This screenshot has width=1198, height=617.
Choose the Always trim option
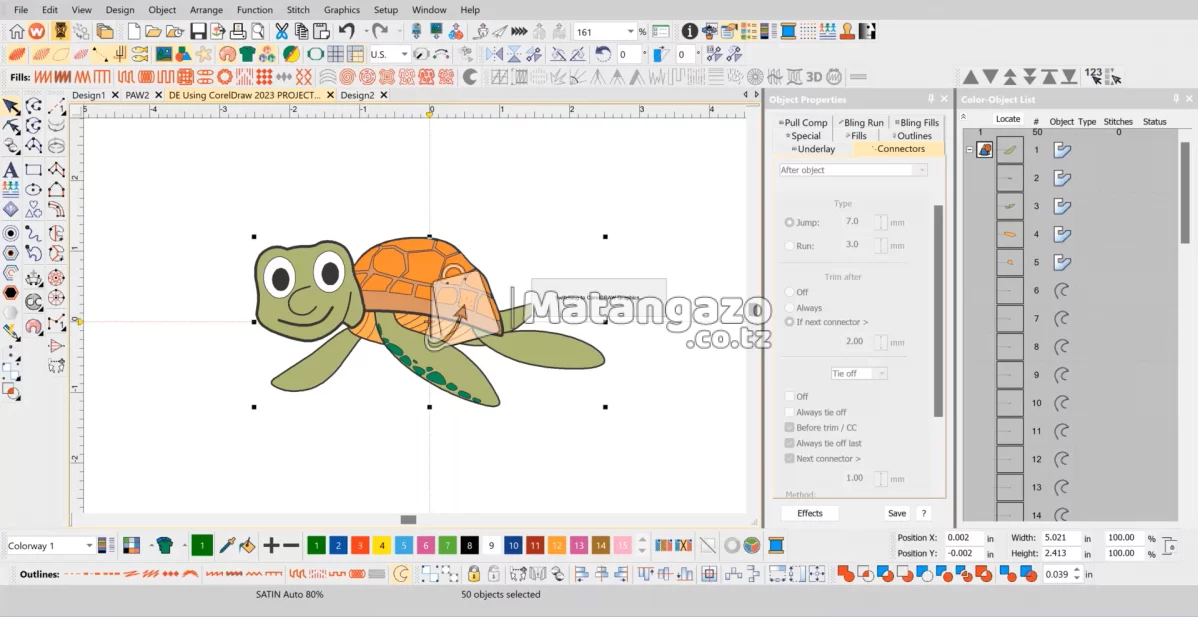pyautogui.click(x=789, y=306)
